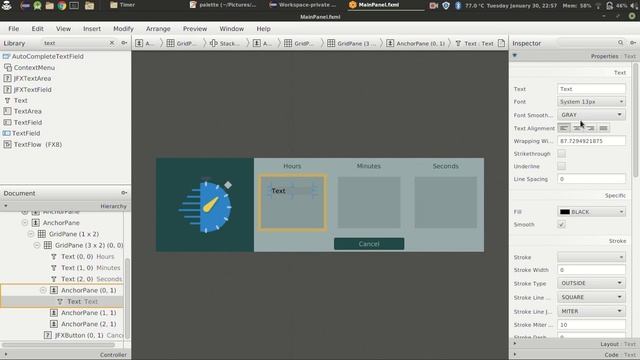Viewport: 640px width, 360px height.
Task: Open the Preview menu
Action: click(195, 29)
